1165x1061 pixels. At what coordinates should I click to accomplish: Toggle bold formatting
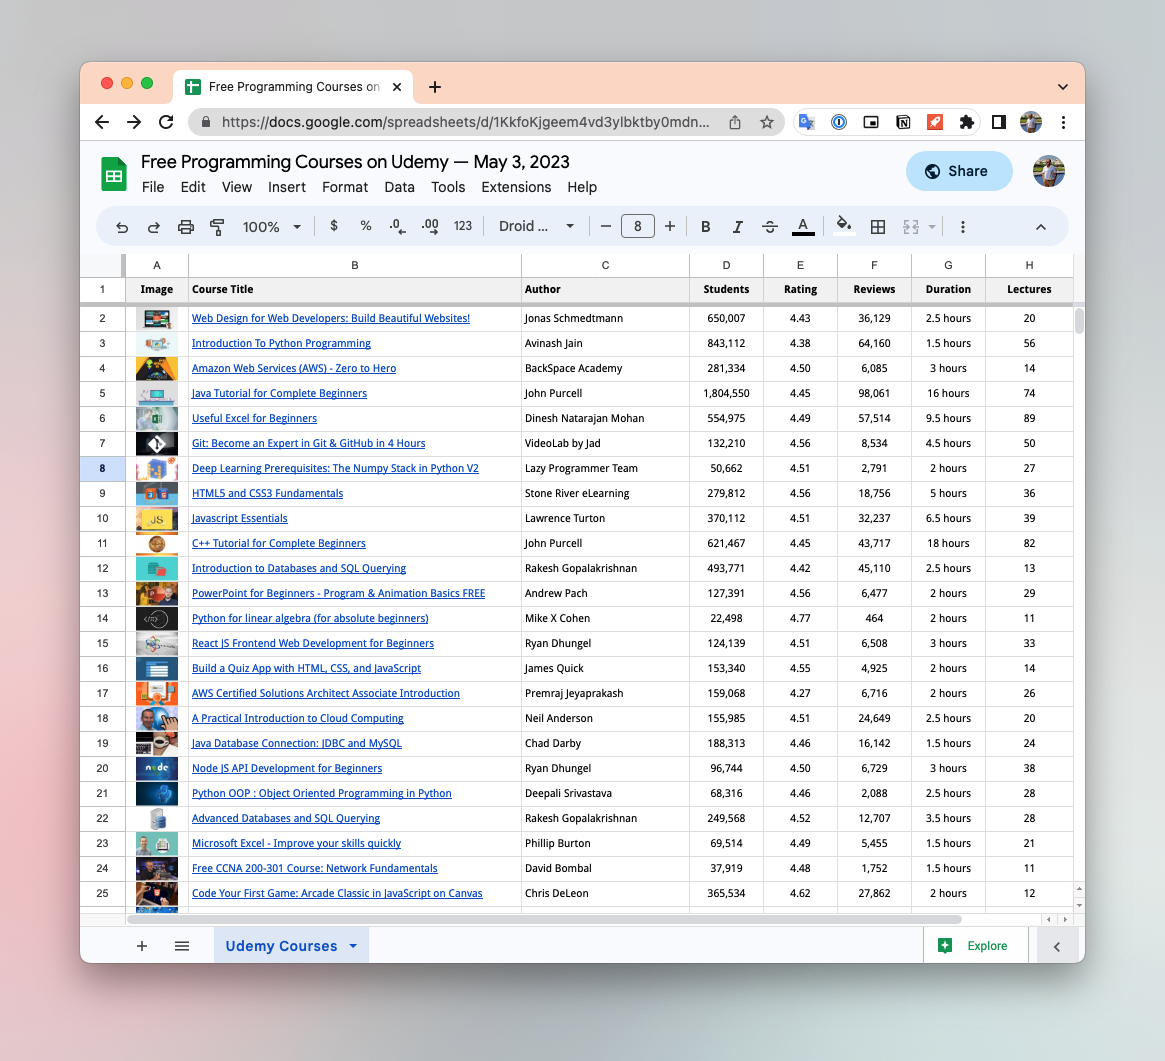click(706, 227)
